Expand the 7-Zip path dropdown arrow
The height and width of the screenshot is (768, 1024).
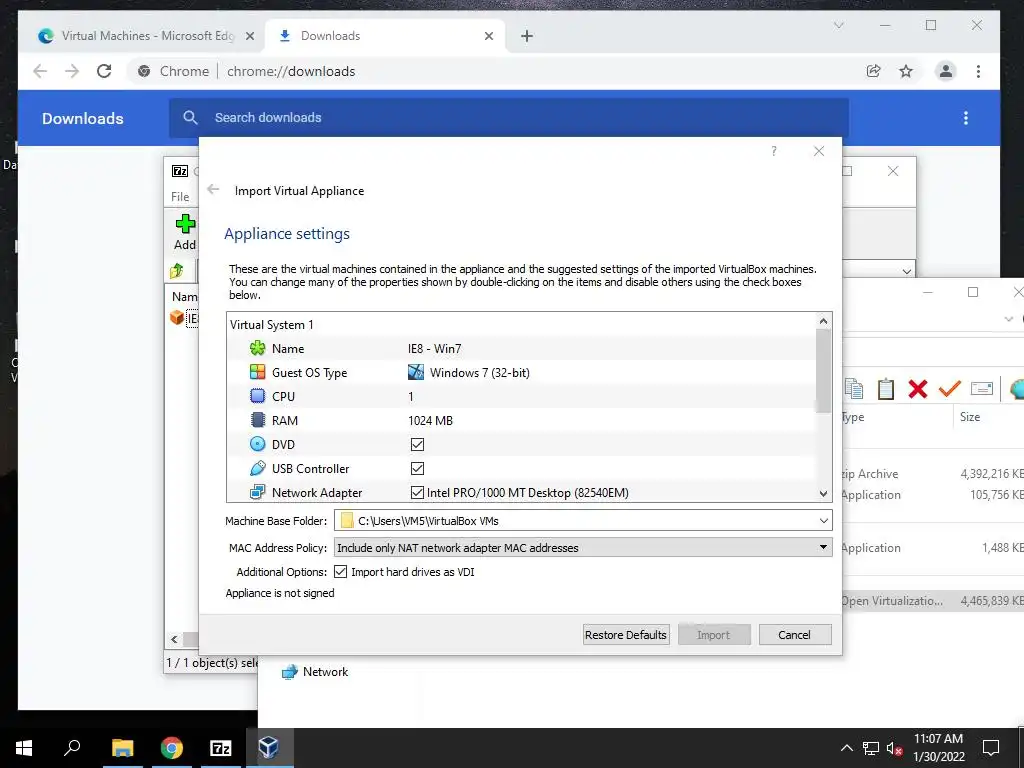coord(906,271)
